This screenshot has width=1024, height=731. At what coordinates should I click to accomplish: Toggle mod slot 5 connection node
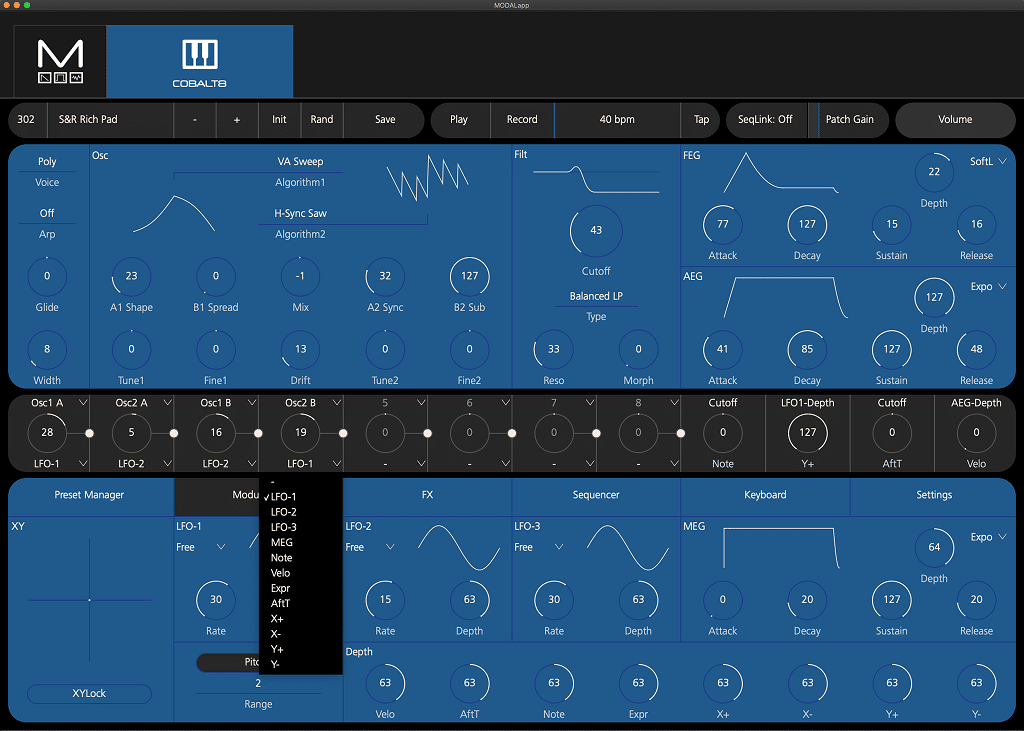(427, 433)
